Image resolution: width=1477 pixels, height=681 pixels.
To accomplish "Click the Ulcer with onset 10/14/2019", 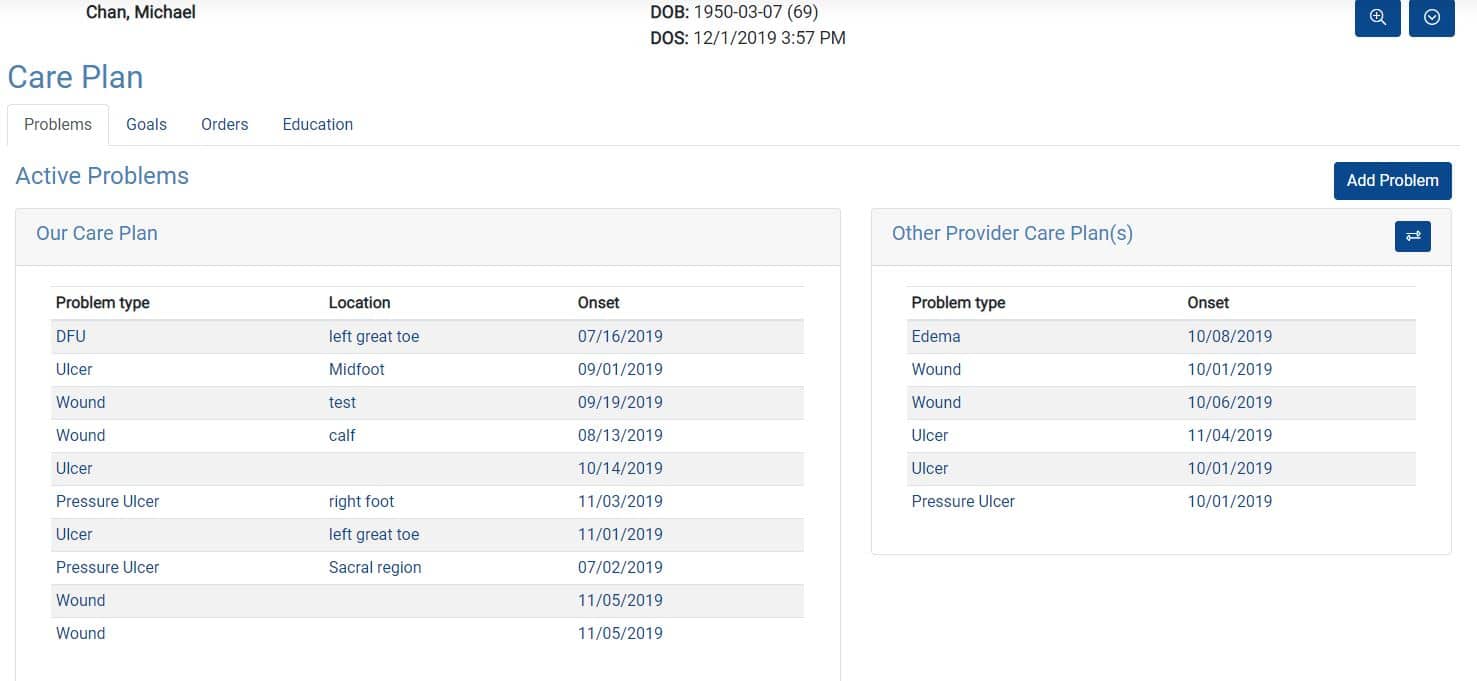I will (427, 468).
